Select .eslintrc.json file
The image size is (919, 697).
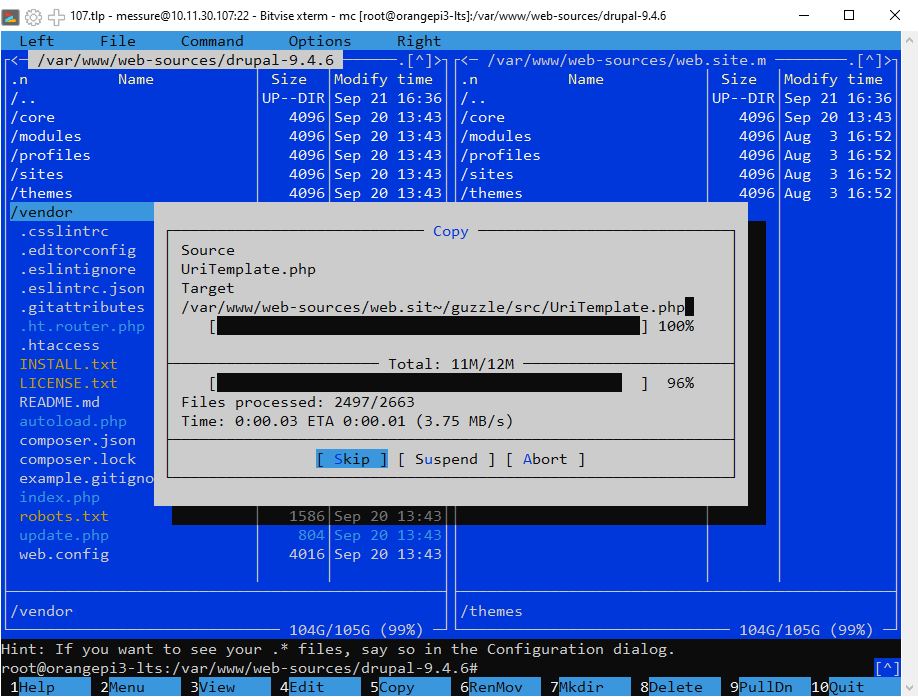coord(82,288)
